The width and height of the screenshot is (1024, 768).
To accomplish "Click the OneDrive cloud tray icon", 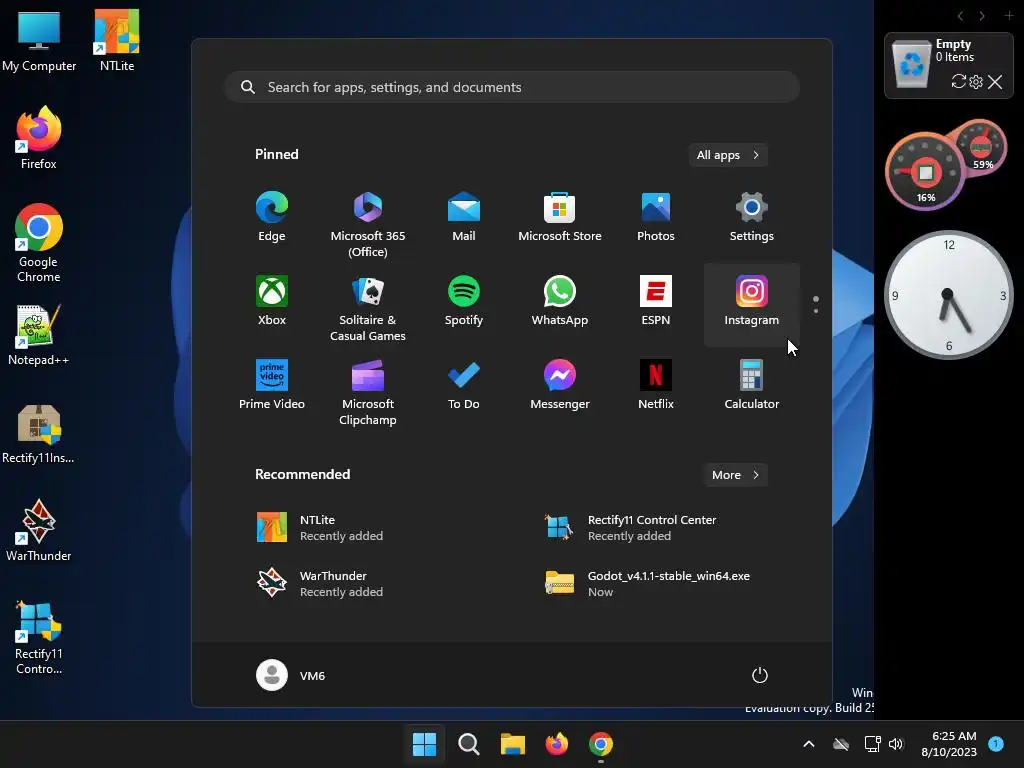I will 841,744.
